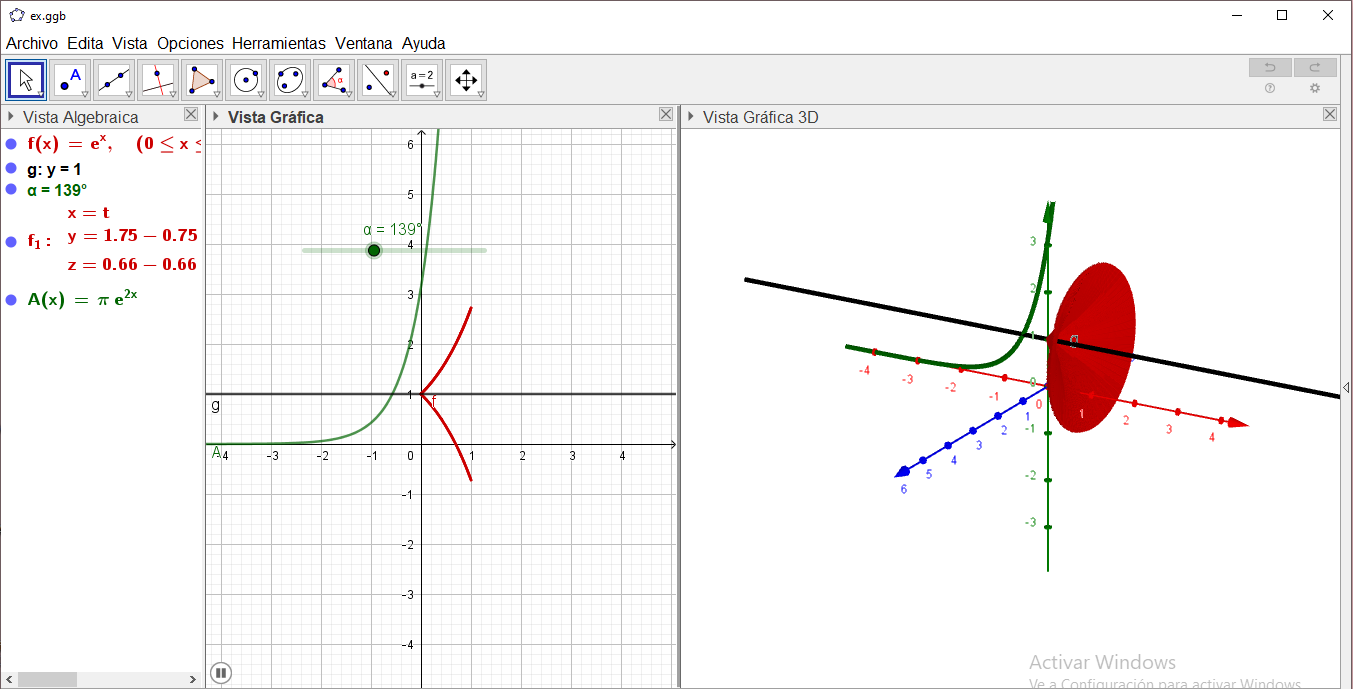Select the Line tool
Viewport: 1353px width, 689px height.
[x=114, y=79]
